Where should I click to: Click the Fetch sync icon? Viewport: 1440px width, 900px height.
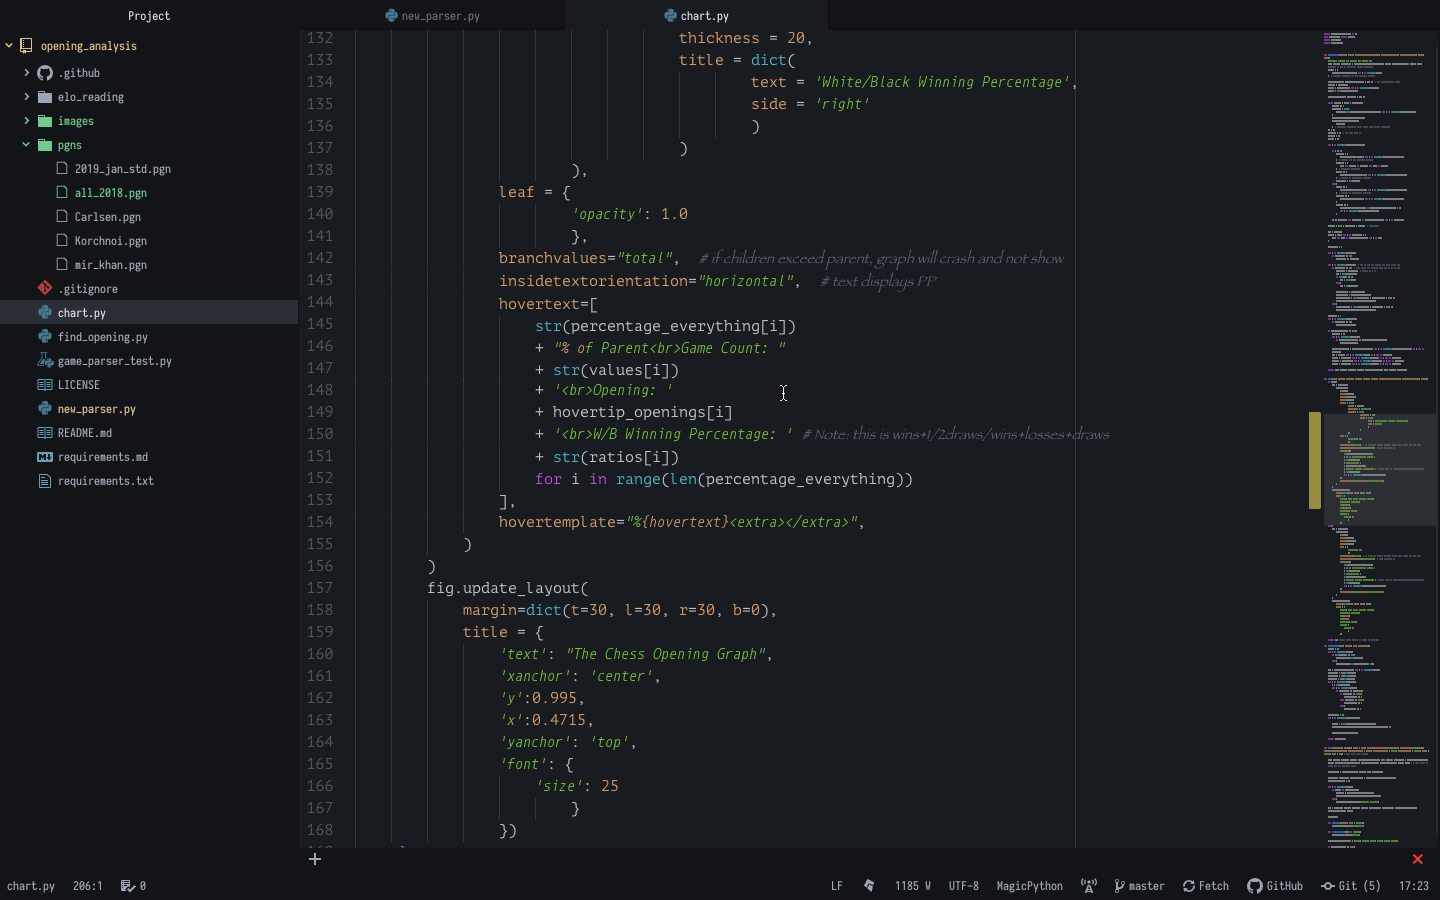[x=1189, y=886]
